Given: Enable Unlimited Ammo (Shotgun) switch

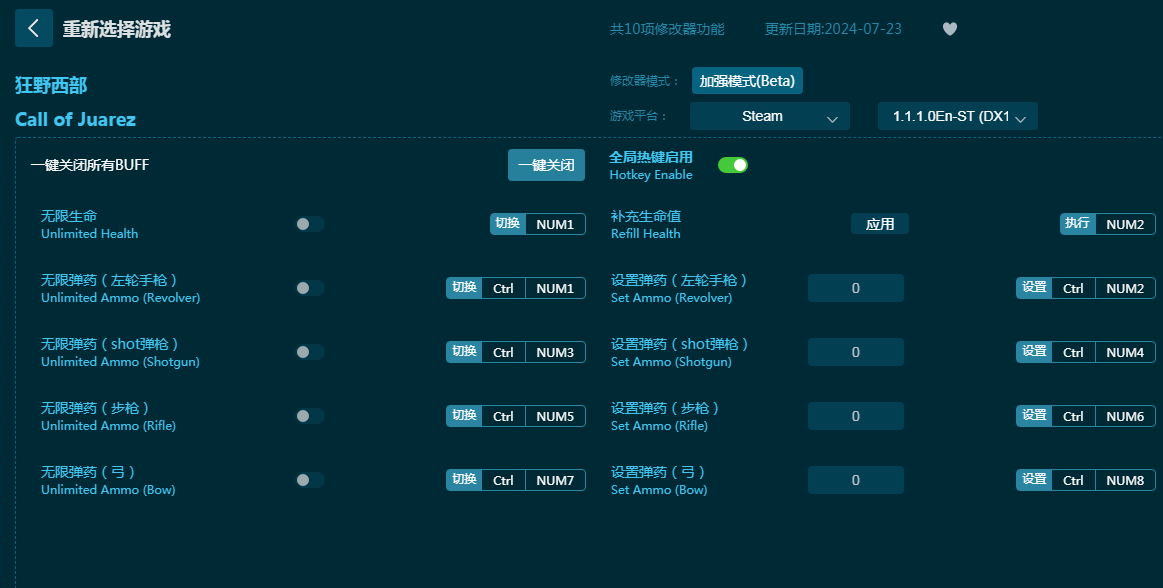Looking at the screenshot, I should point(310,352).
